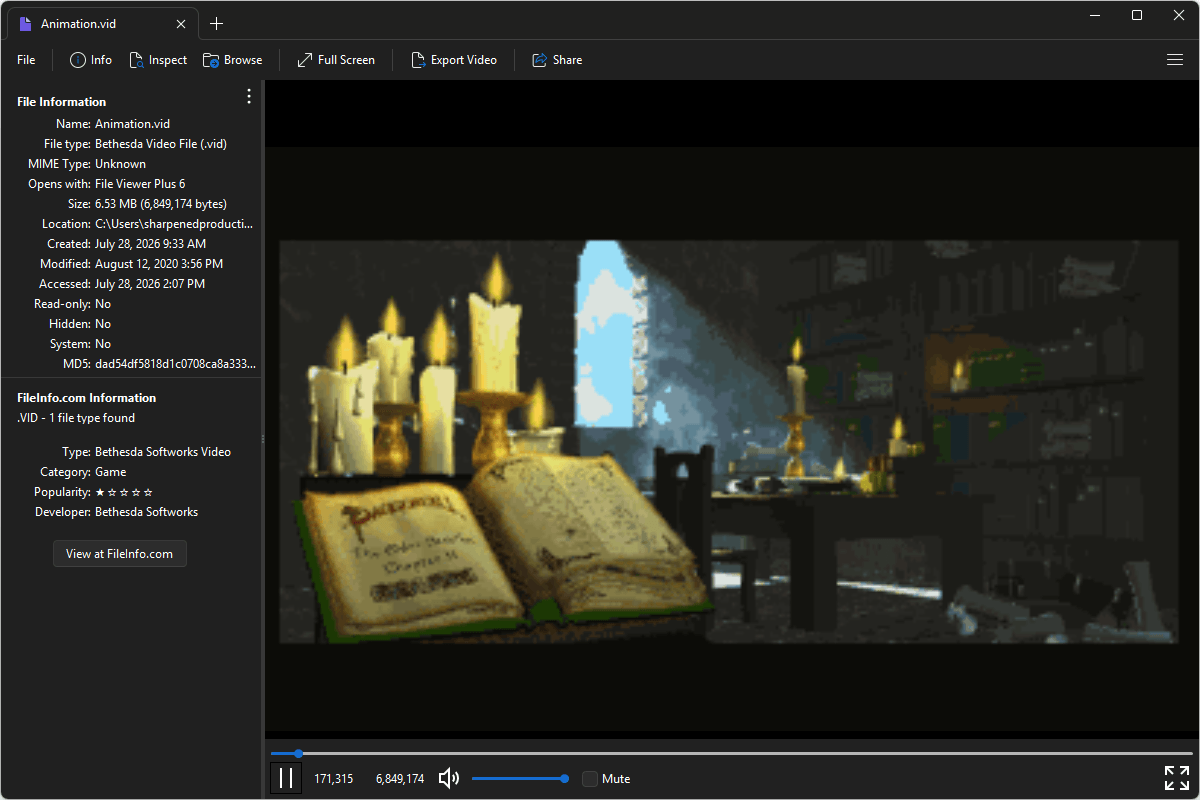
Task: Click total size counter 6,849,174
Action: coord(400,778)
